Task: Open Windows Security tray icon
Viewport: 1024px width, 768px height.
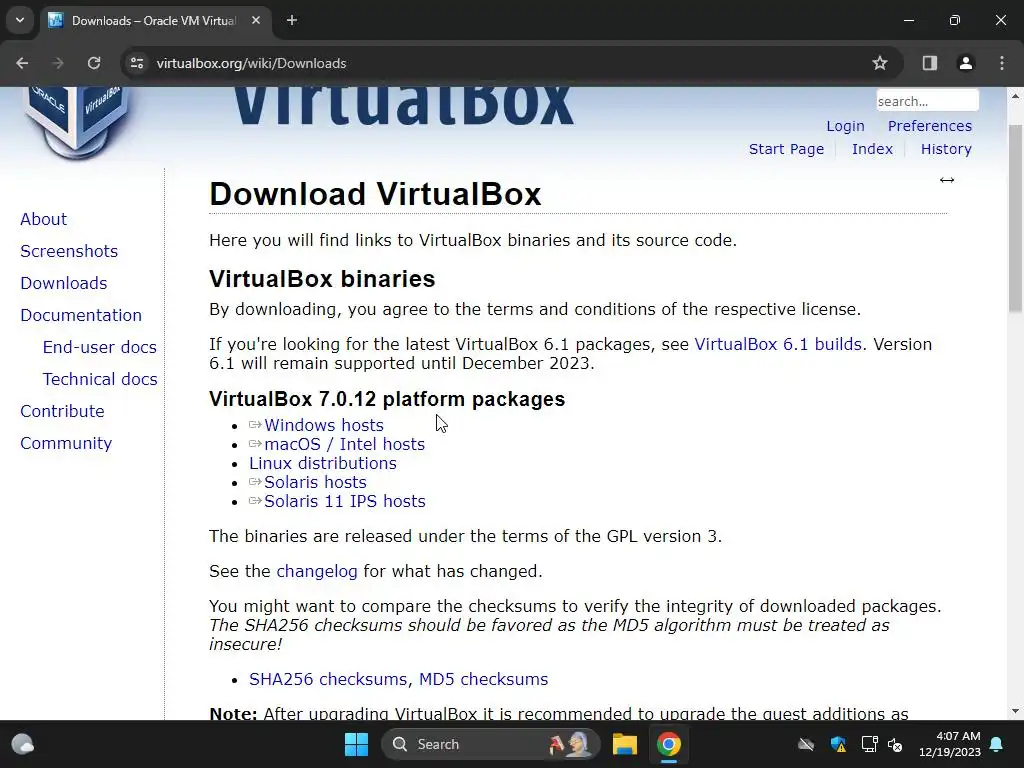Action: [x=838, y=744]
